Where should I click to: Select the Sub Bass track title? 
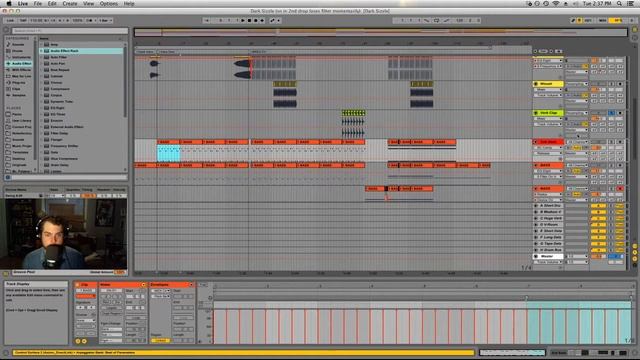[x=548, y=142]
